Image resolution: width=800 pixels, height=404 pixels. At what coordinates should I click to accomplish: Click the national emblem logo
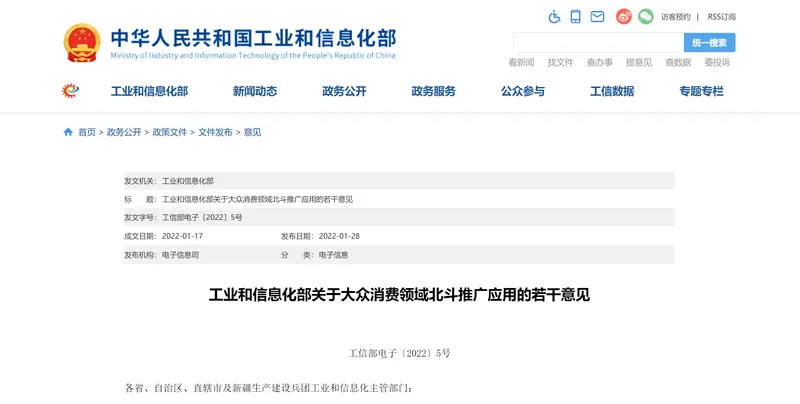(x=82, y=43)
